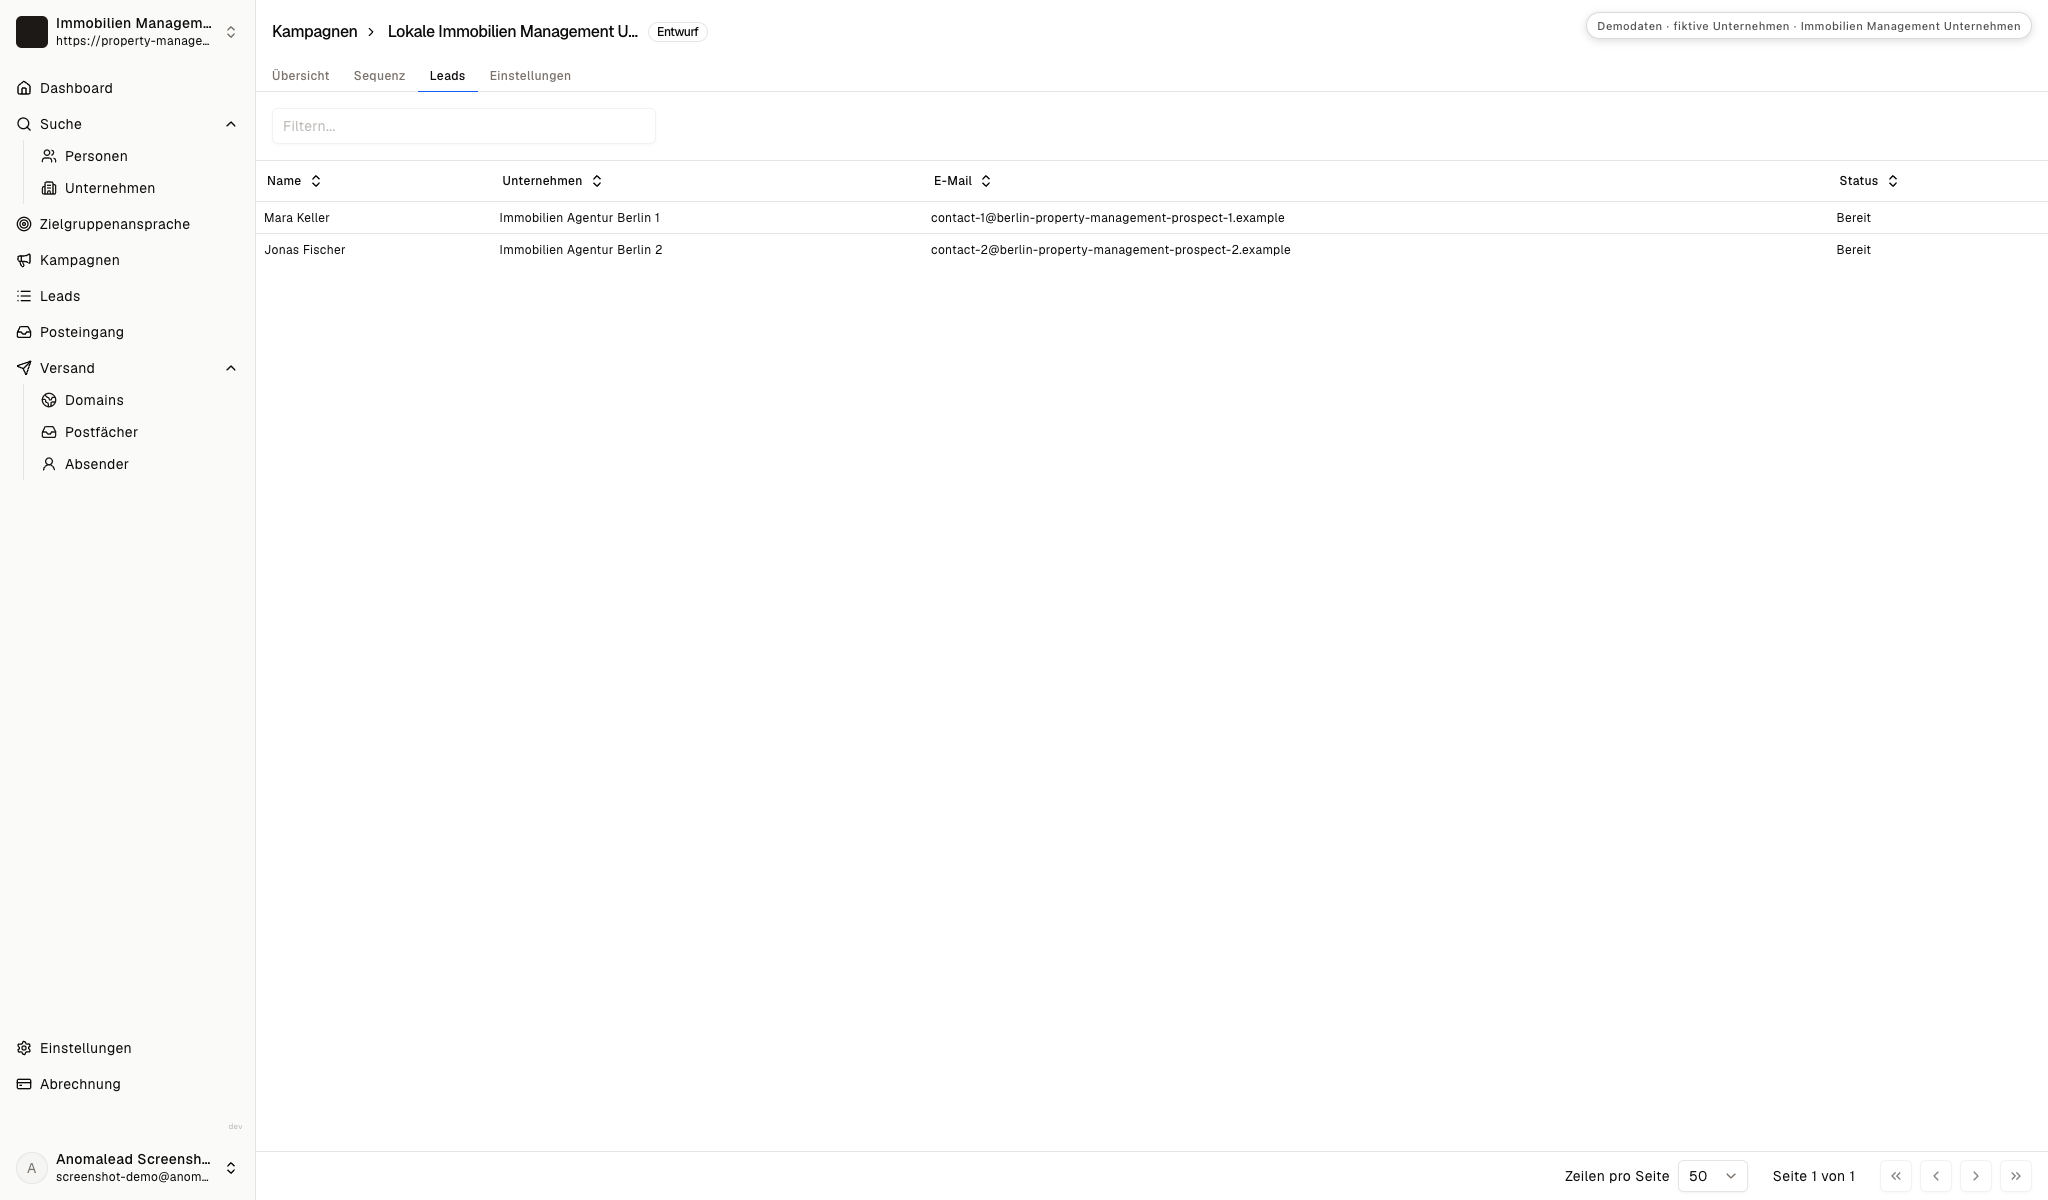Click the Posteingang inbox icon

(24, 332)
